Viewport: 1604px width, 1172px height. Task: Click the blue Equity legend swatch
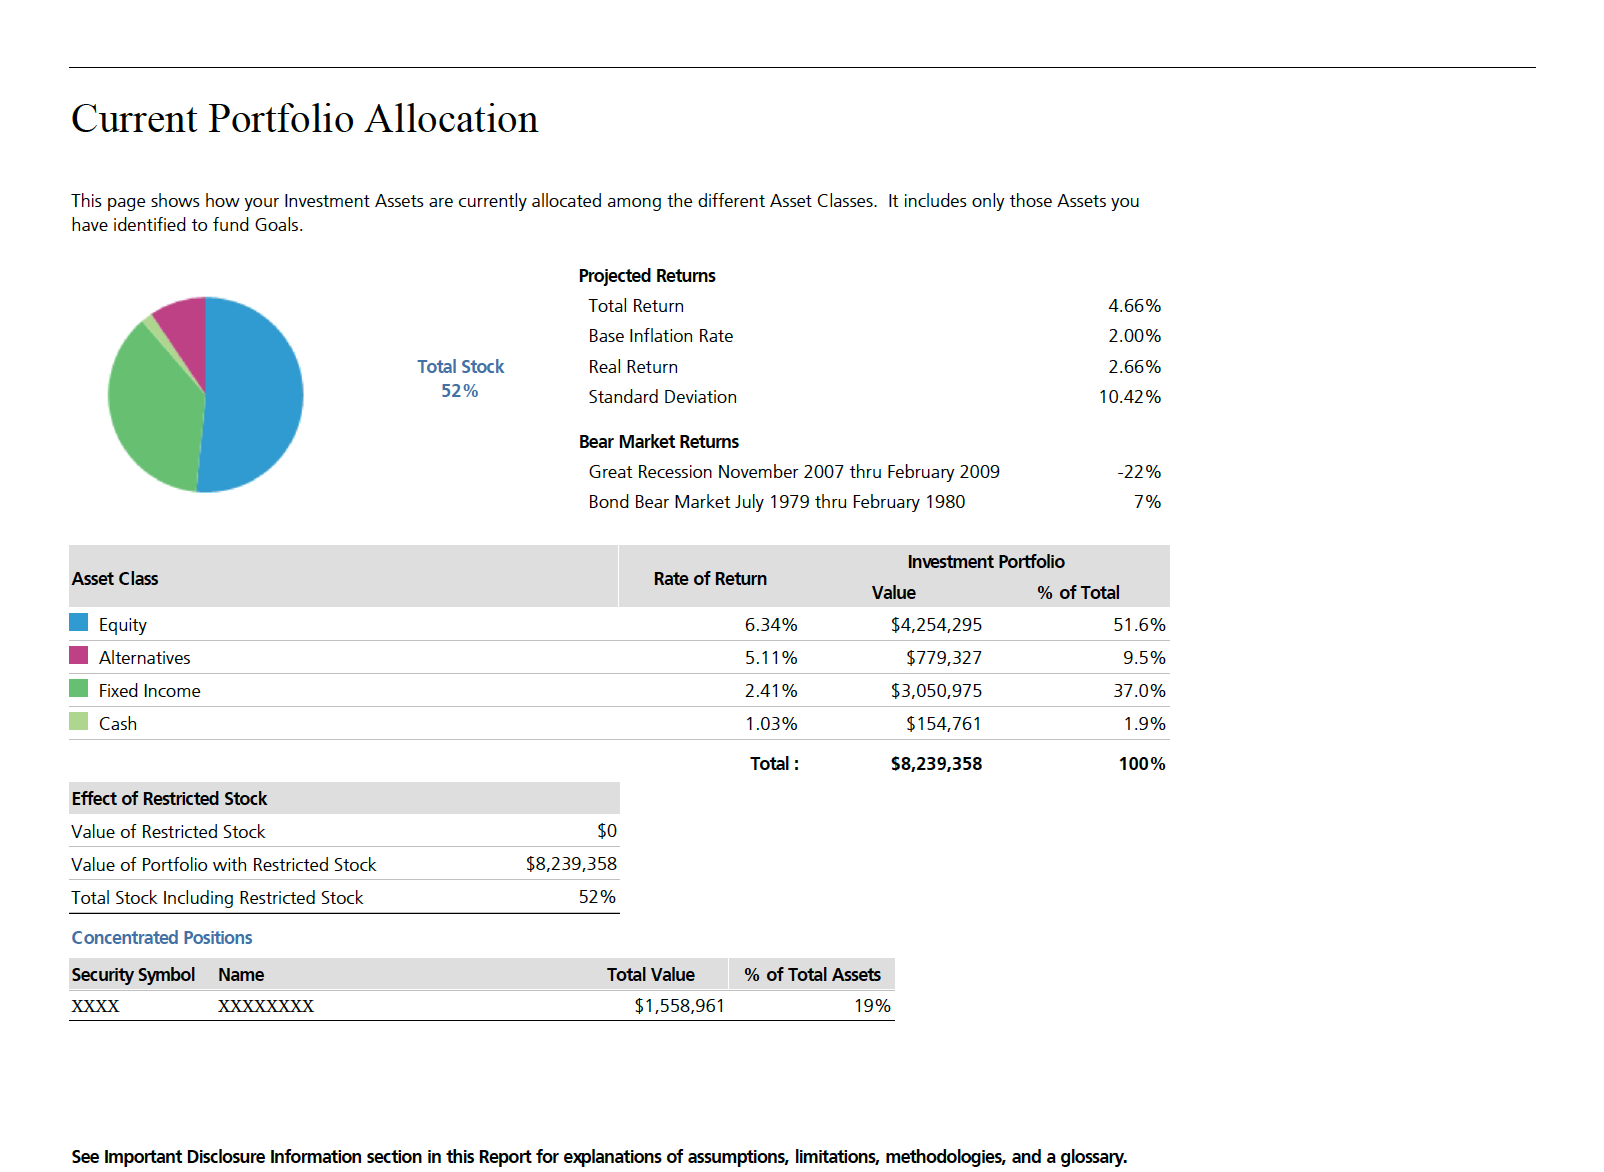coord(78,623)
